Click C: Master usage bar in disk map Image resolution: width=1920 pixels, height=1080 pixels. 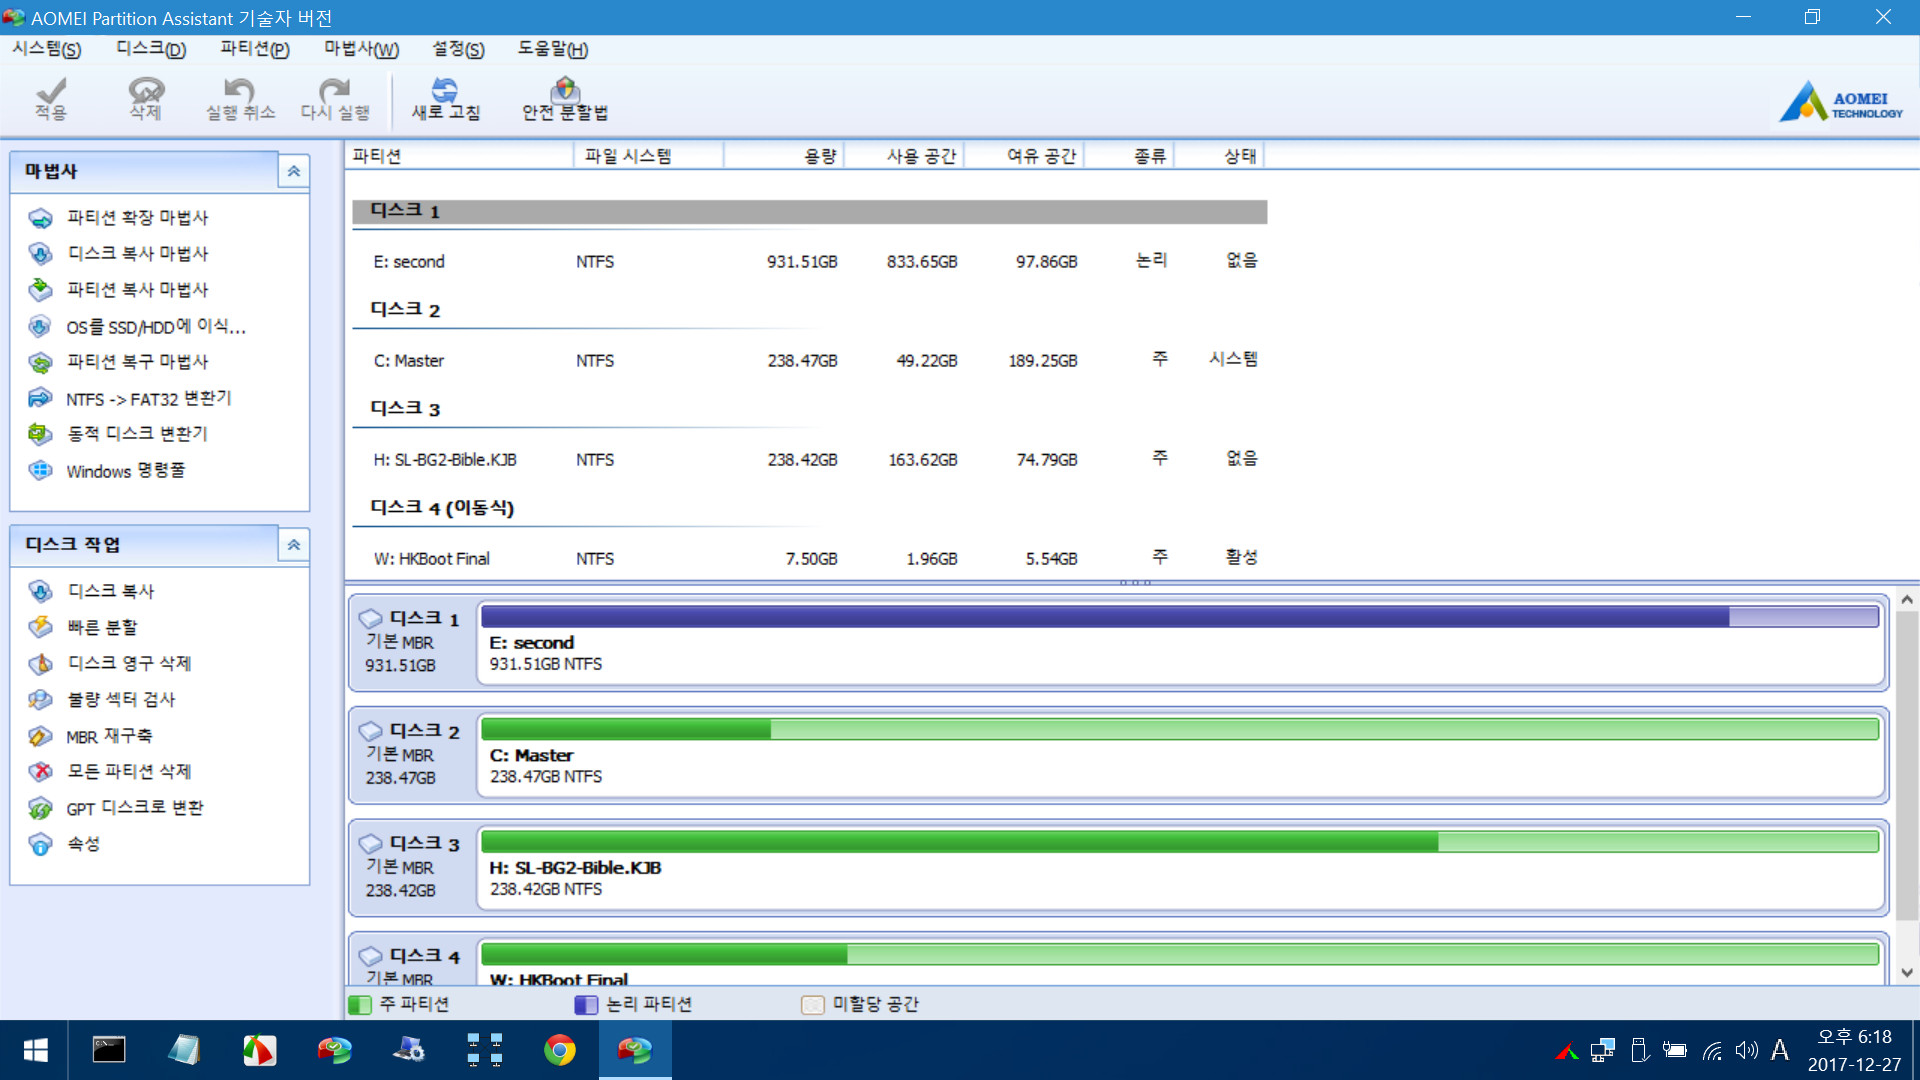pyautogui.click(x=1180, y=729)
